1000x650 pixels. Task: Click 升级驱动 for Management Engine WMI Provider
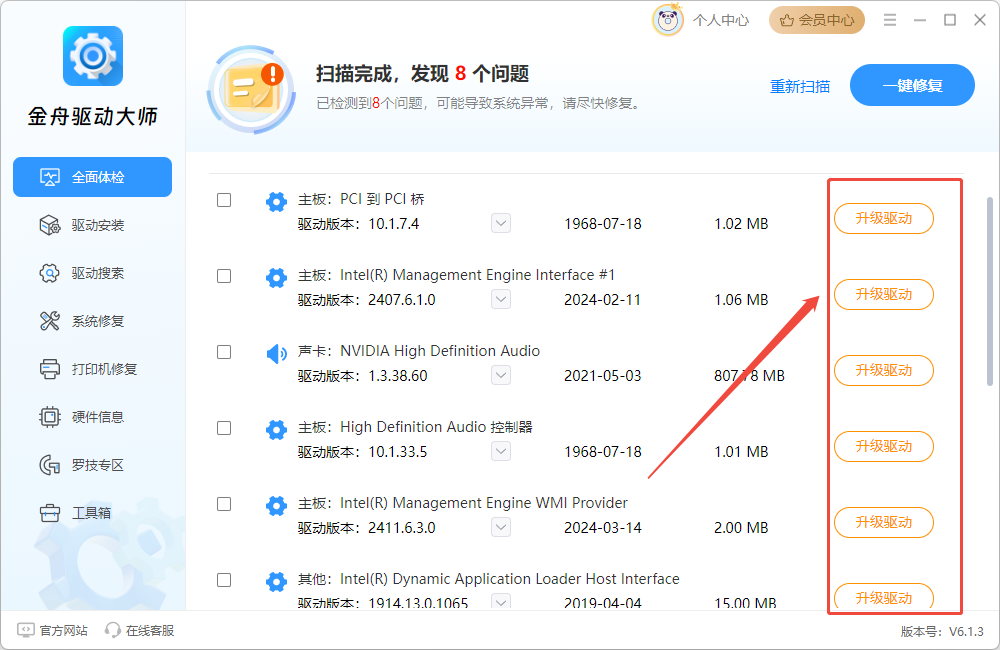point(884,522)
